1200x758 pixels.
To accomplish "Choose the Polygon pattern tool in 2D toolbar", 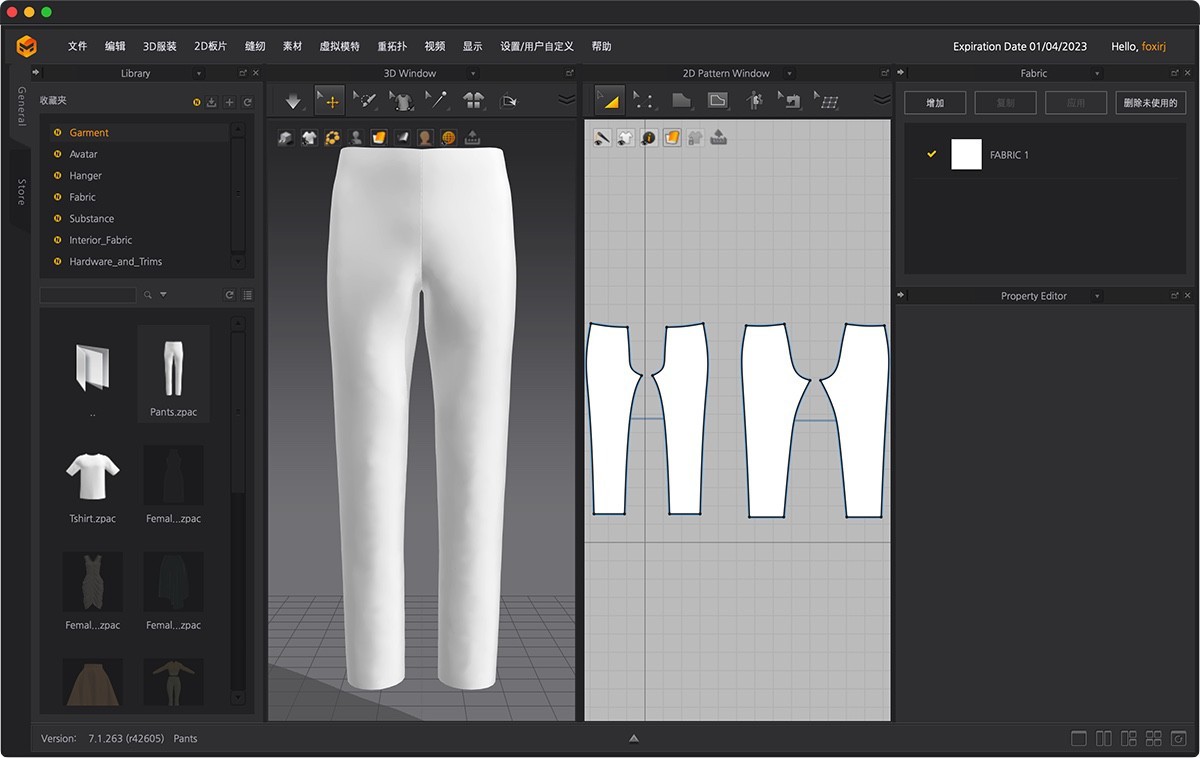I will [681, 101].
